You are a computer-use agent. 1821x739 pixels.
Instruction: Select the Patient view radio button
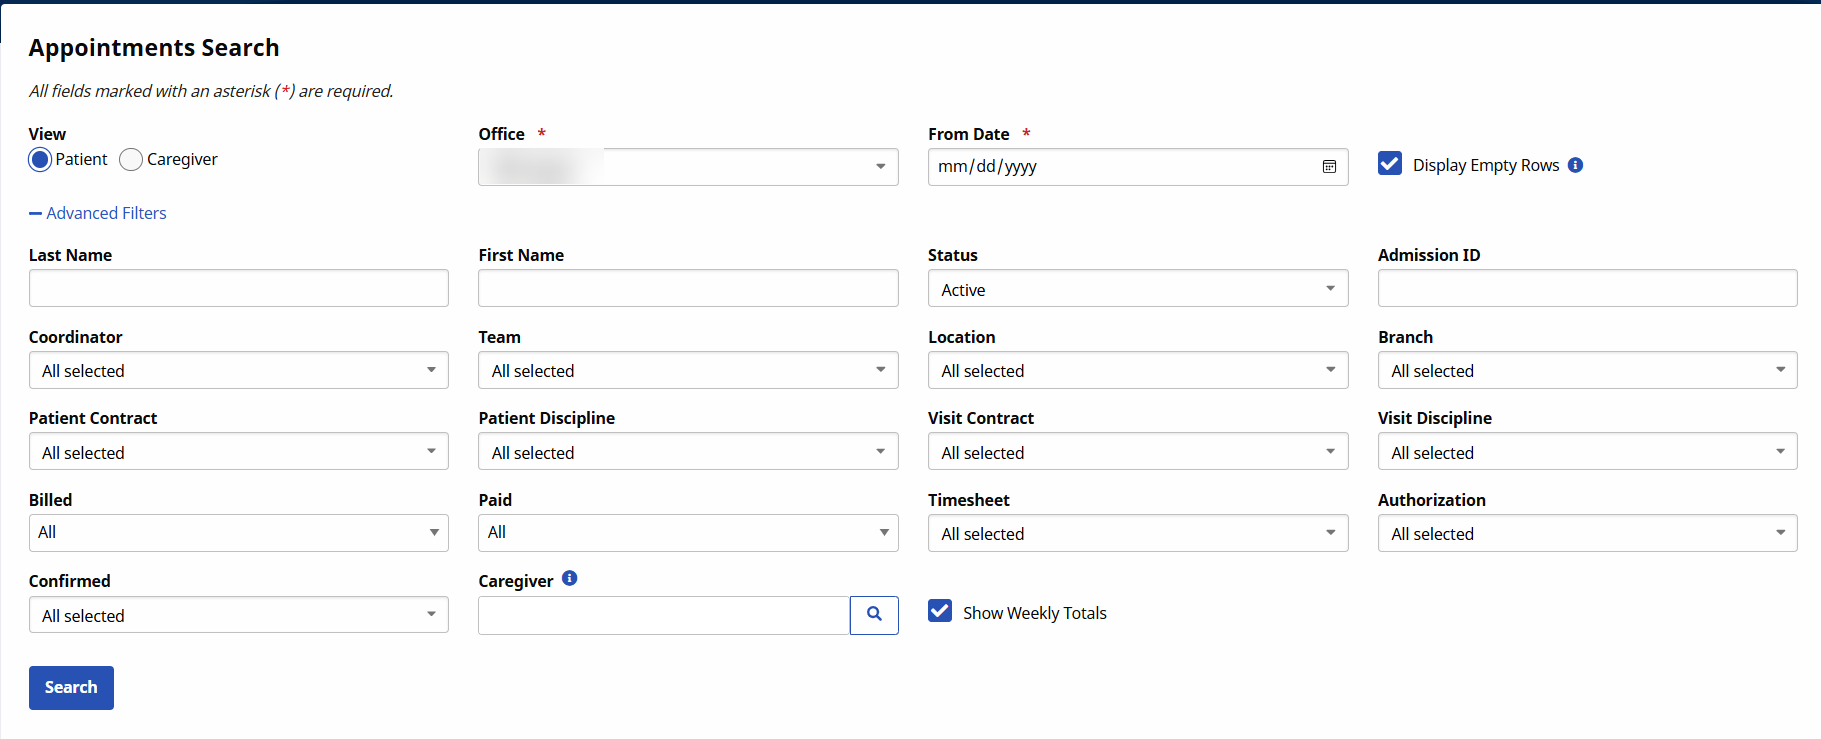(x=40, y=160)
